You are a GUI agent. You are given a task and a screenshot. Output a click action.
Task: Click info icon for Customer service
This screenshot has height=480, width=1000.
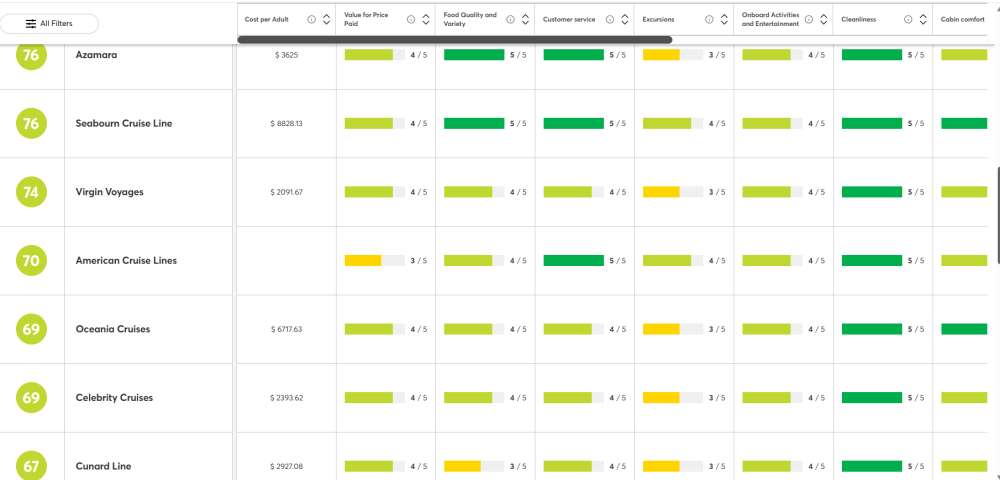[x=610, y=20]
